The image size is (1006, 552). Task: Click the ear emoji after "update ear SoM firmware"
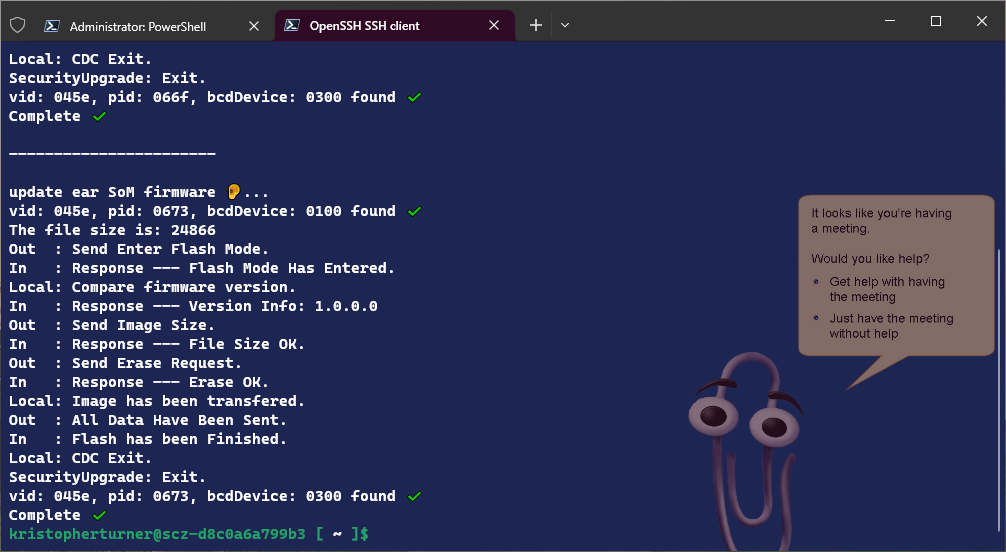tap(233, 192)
